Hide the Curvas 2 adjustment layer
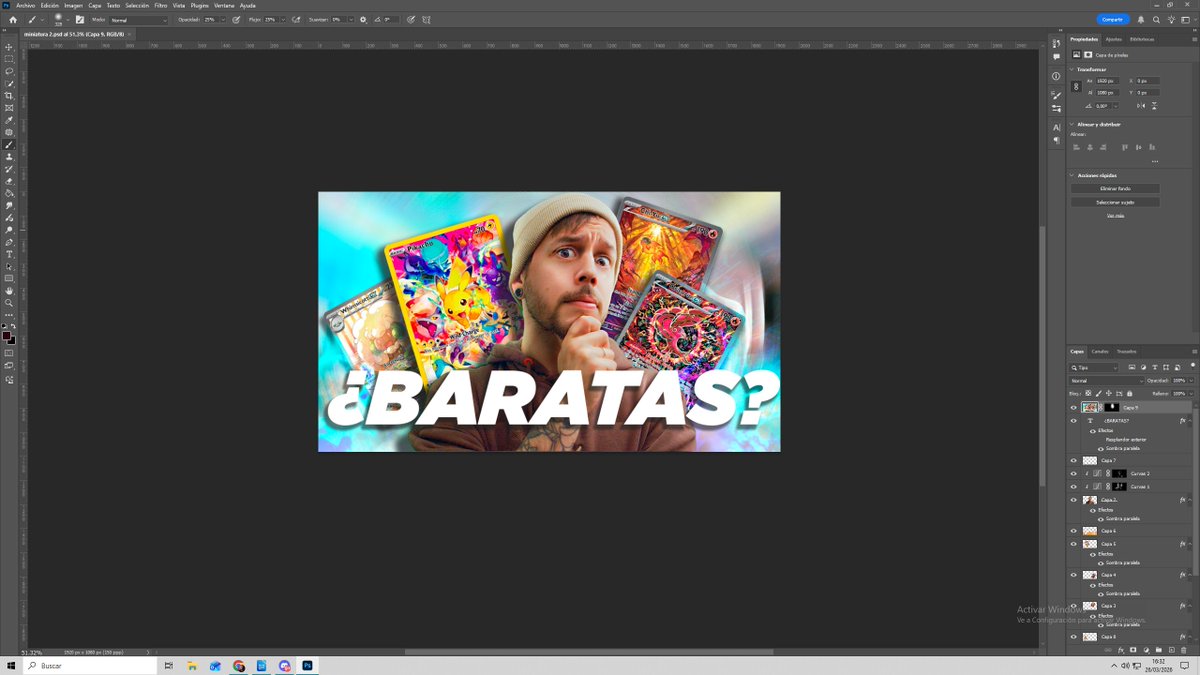Screen dimensions: 1200x675 (1073, 474)
